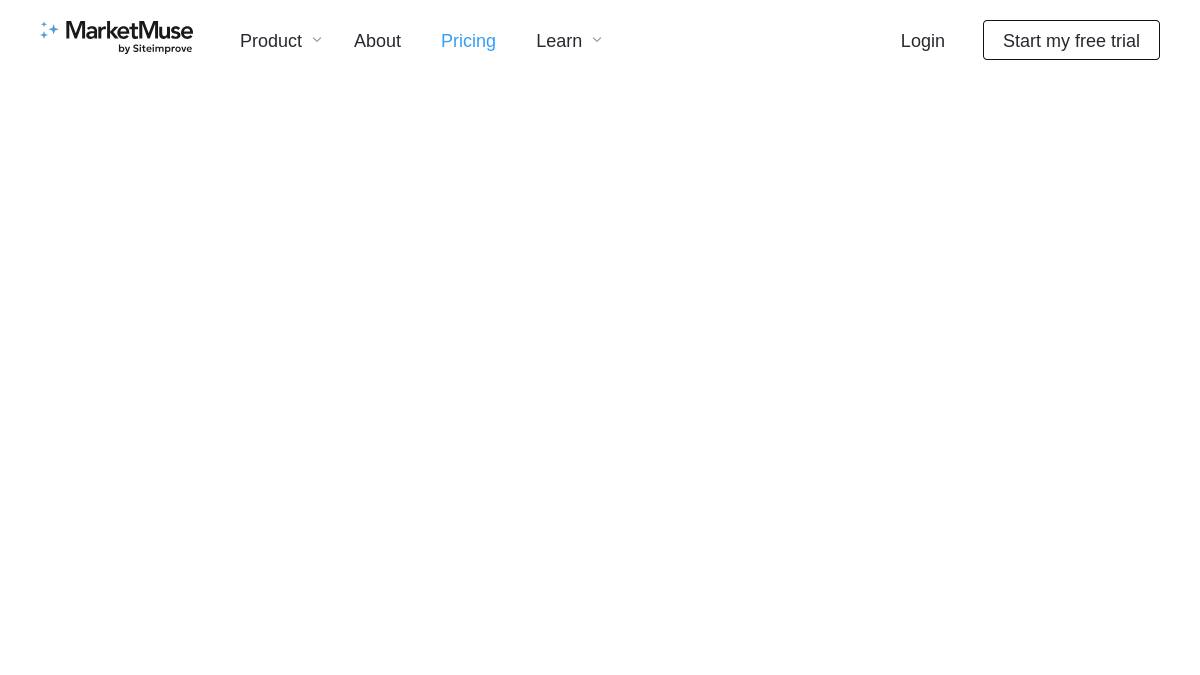Select the highlighted Pricing nav link
The image size is (1200, 675).
pos(468,41)
